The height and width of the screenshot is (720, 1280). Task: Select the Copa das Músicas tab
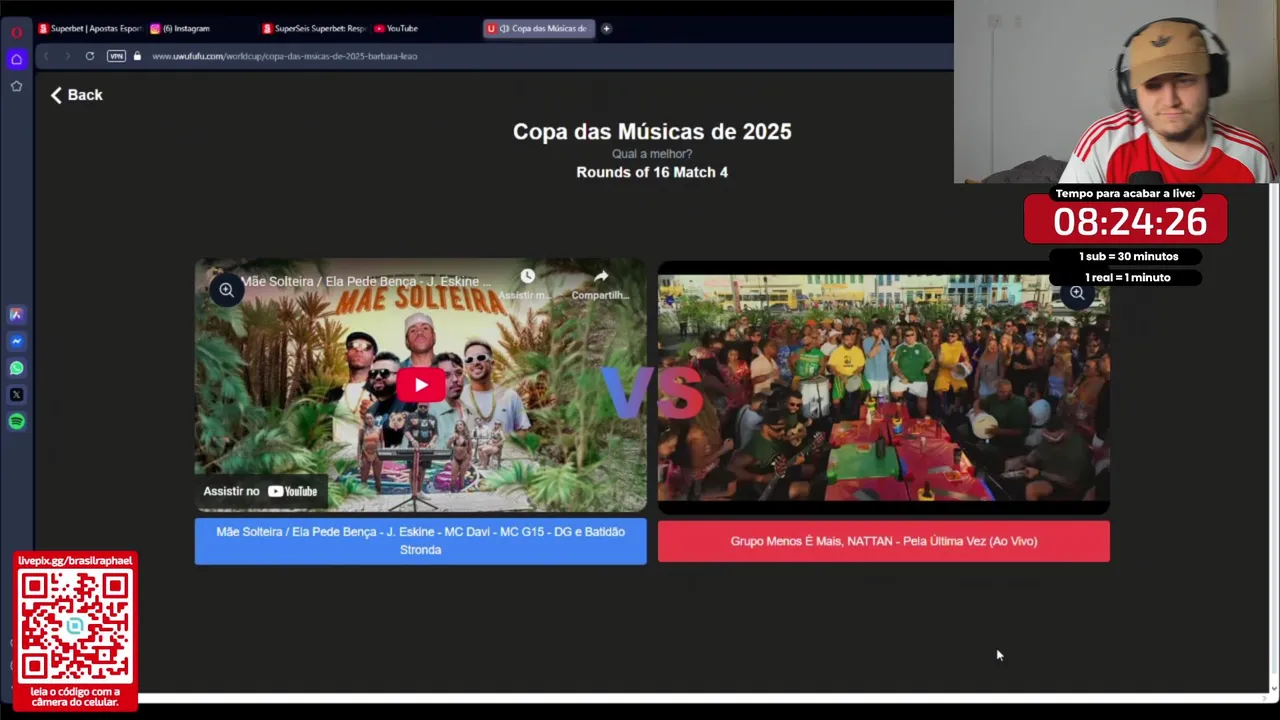pyautogui.click(x=539, y=28)
